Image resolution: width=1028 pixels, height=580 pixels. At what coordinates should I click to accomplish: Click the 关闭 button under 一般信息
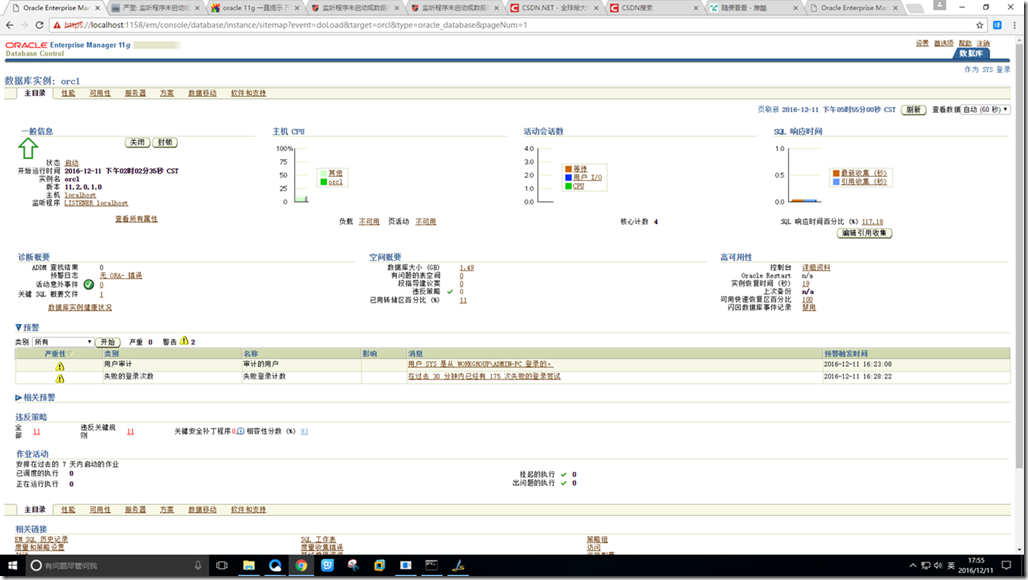(x=137, y=142)
